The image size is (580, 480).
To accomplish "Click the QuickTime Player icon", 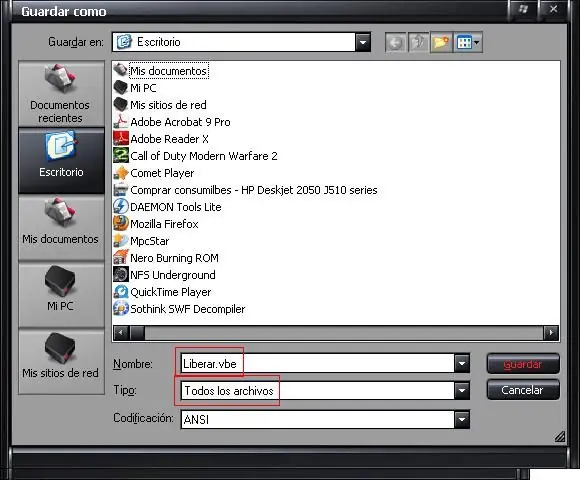I will pyautogui.click(x=121, y=292).
